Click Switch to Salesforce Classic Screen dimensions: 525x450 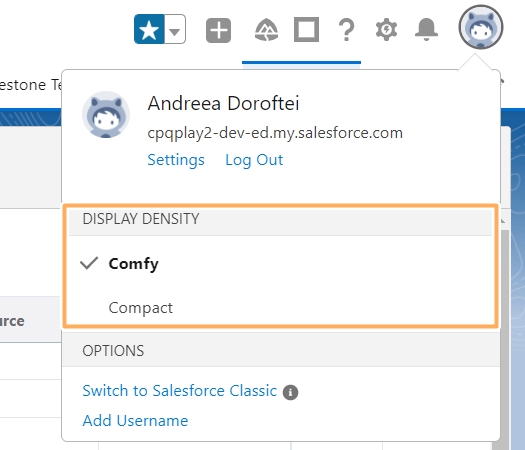coord(180,391)
